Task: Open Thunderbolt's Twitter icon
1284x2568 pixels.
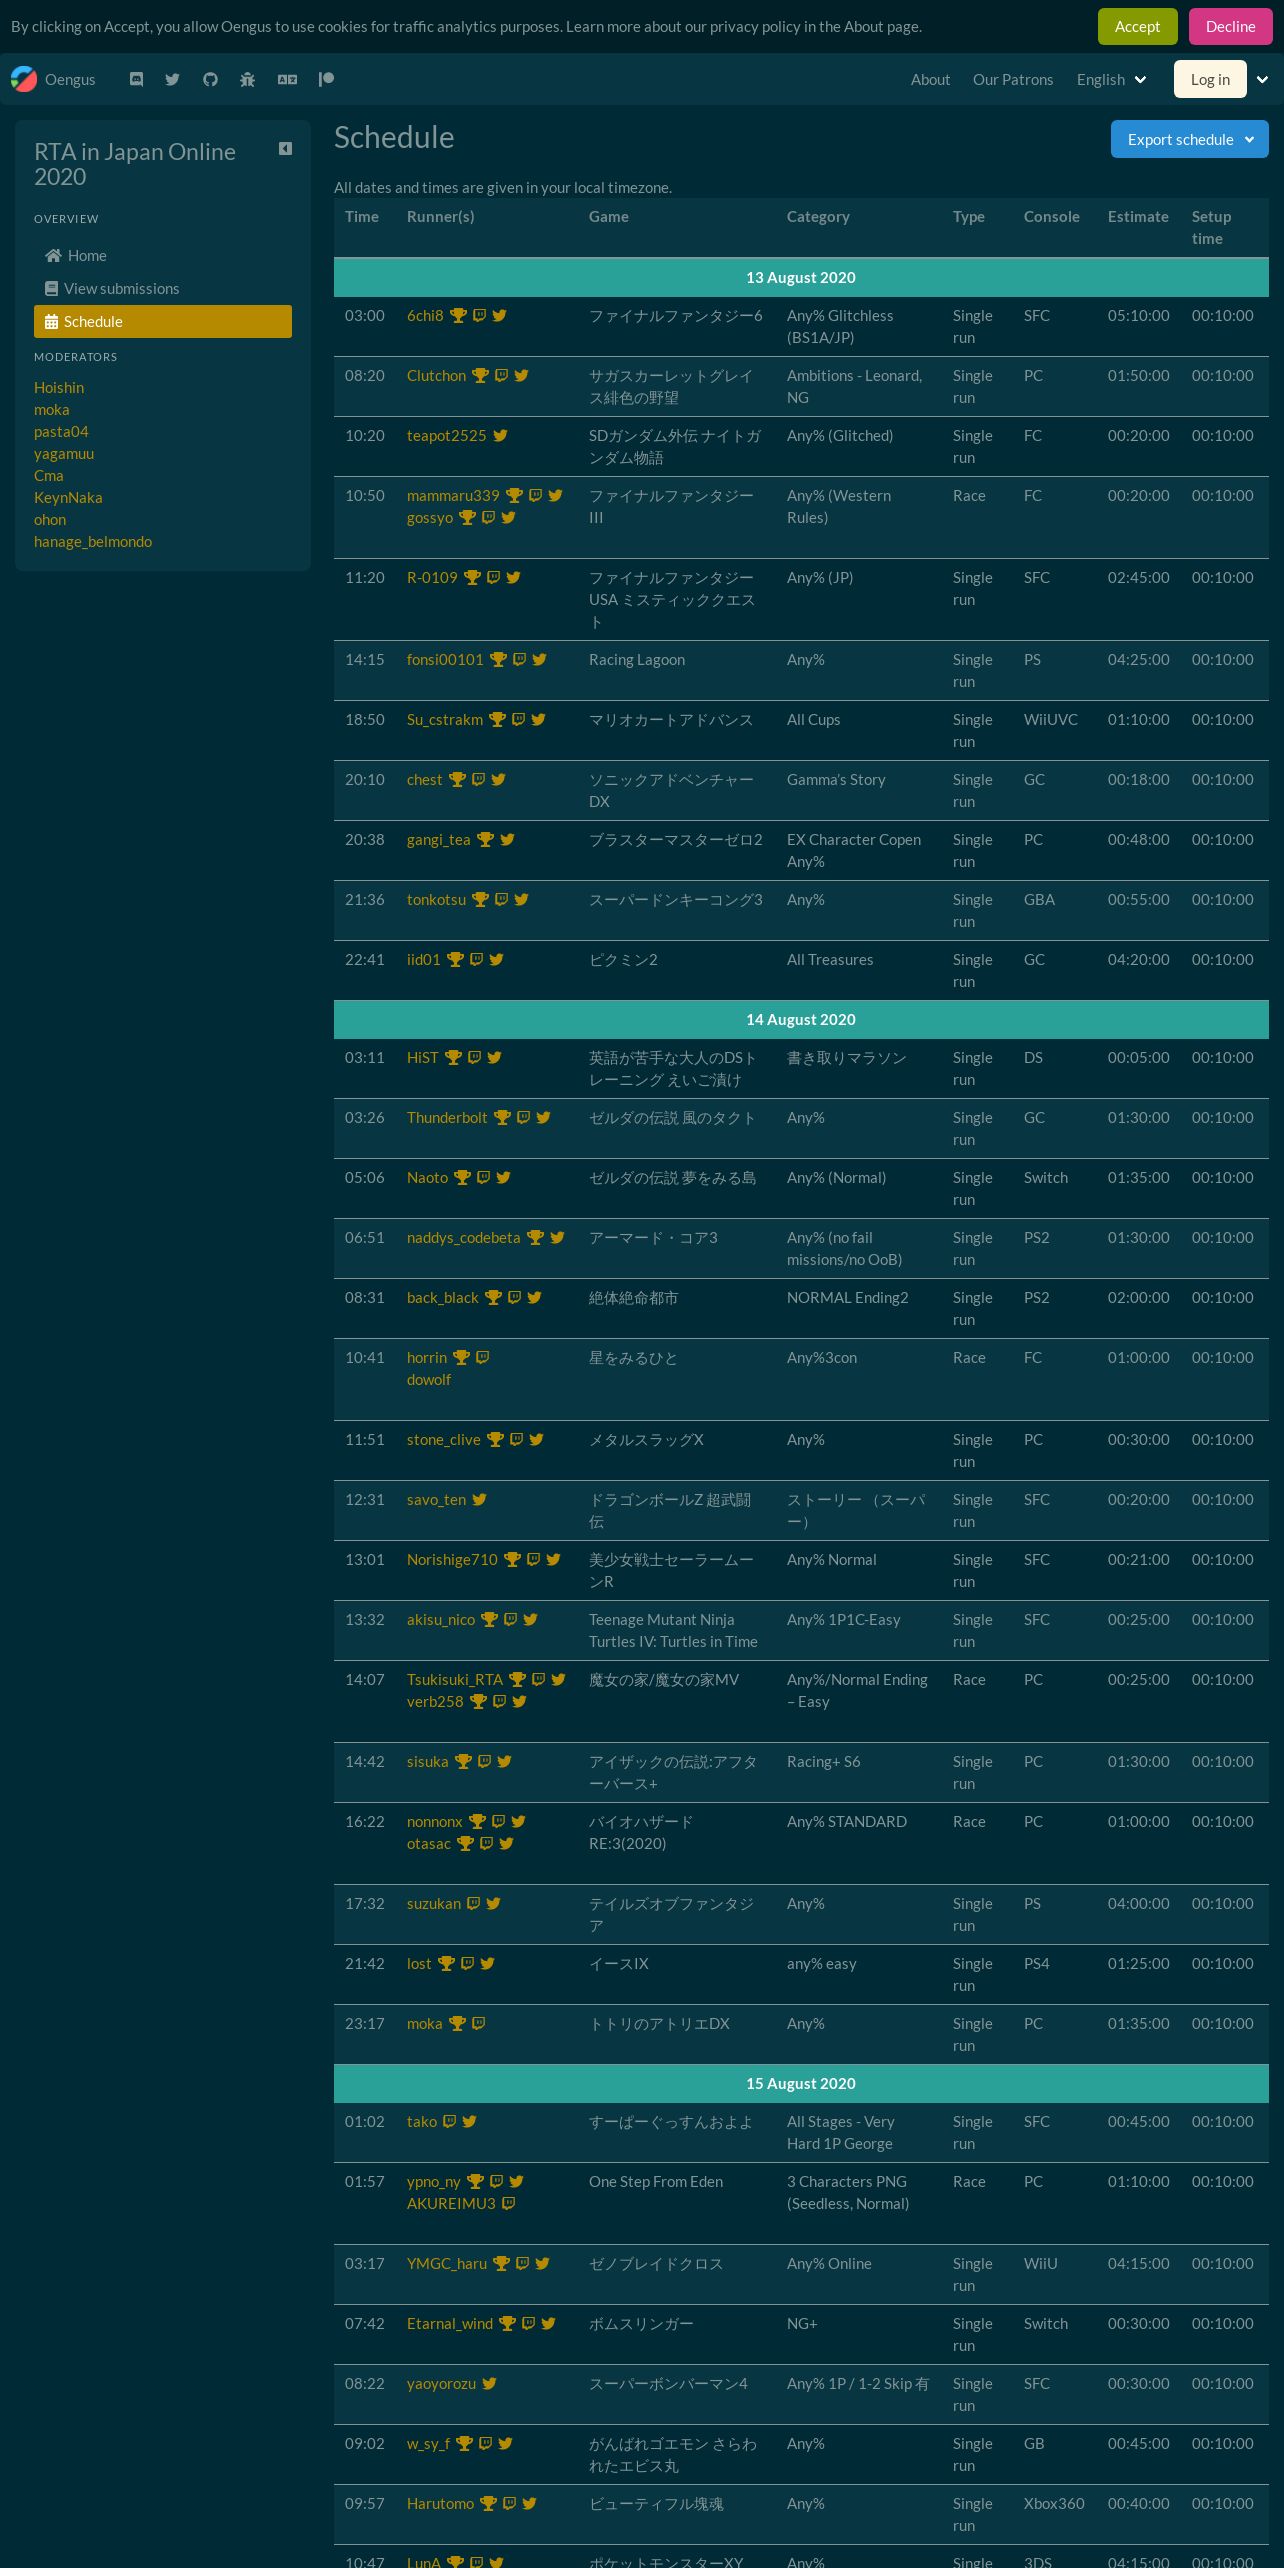Action: click(543, 1117)
